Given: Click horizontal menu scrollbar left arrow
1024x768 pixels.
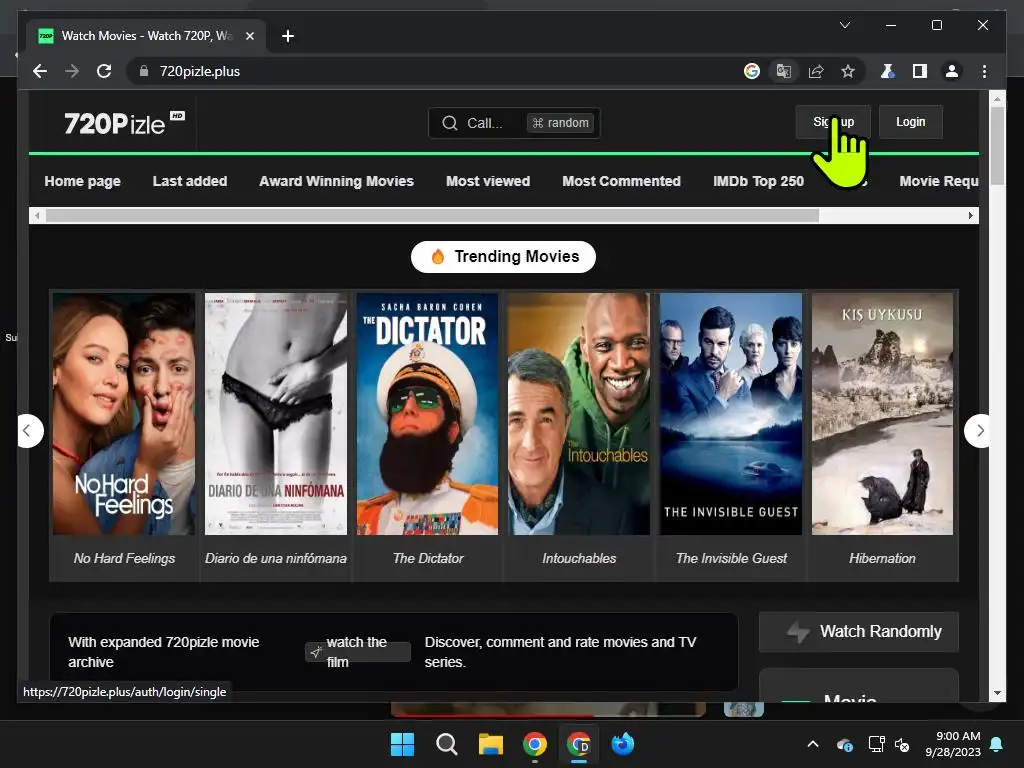Looking at the screenshot, I should pos(37,216).
